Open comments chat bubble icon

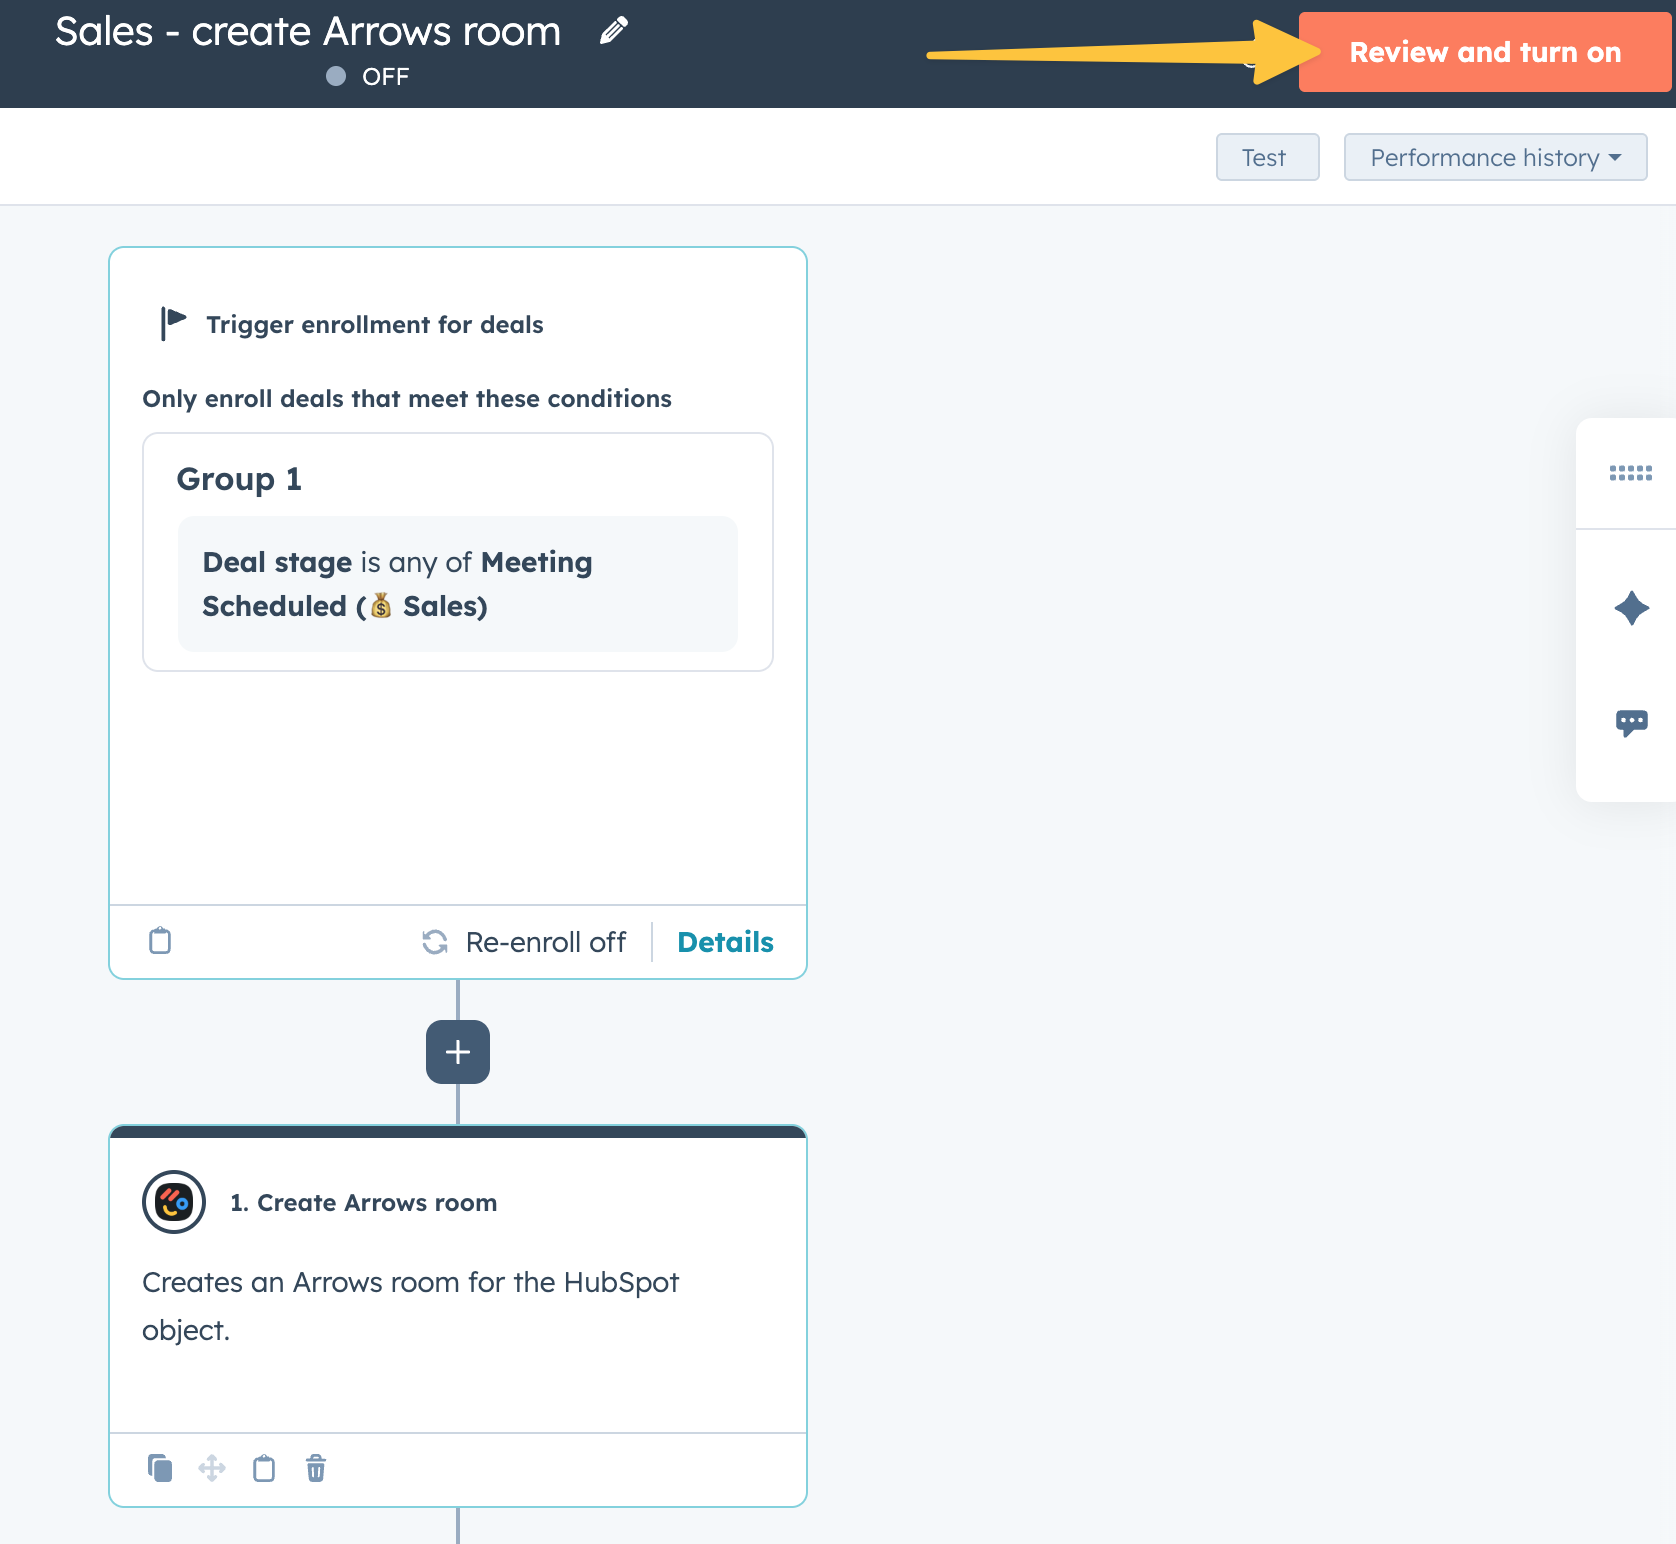coord(1632,723)
